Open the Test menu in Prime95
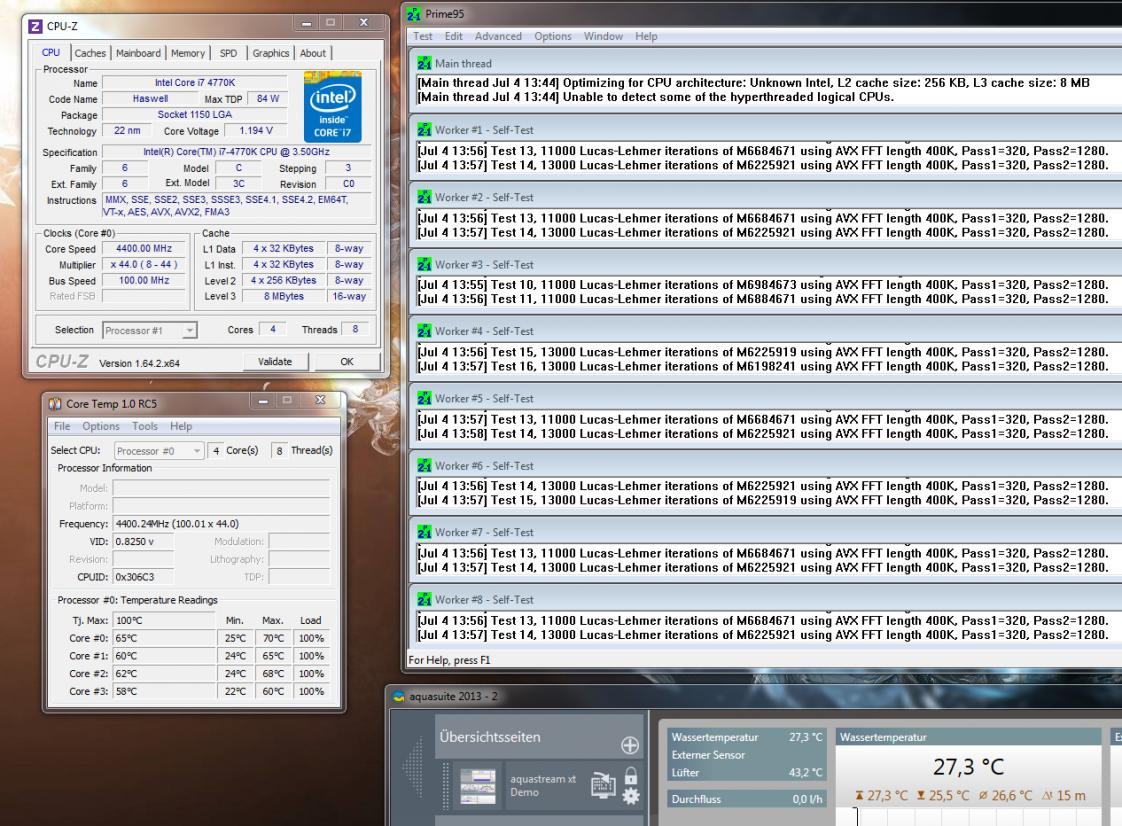The width and height of the screenshot is (1122, 826). pyautogui.click(x=422, y=36)
